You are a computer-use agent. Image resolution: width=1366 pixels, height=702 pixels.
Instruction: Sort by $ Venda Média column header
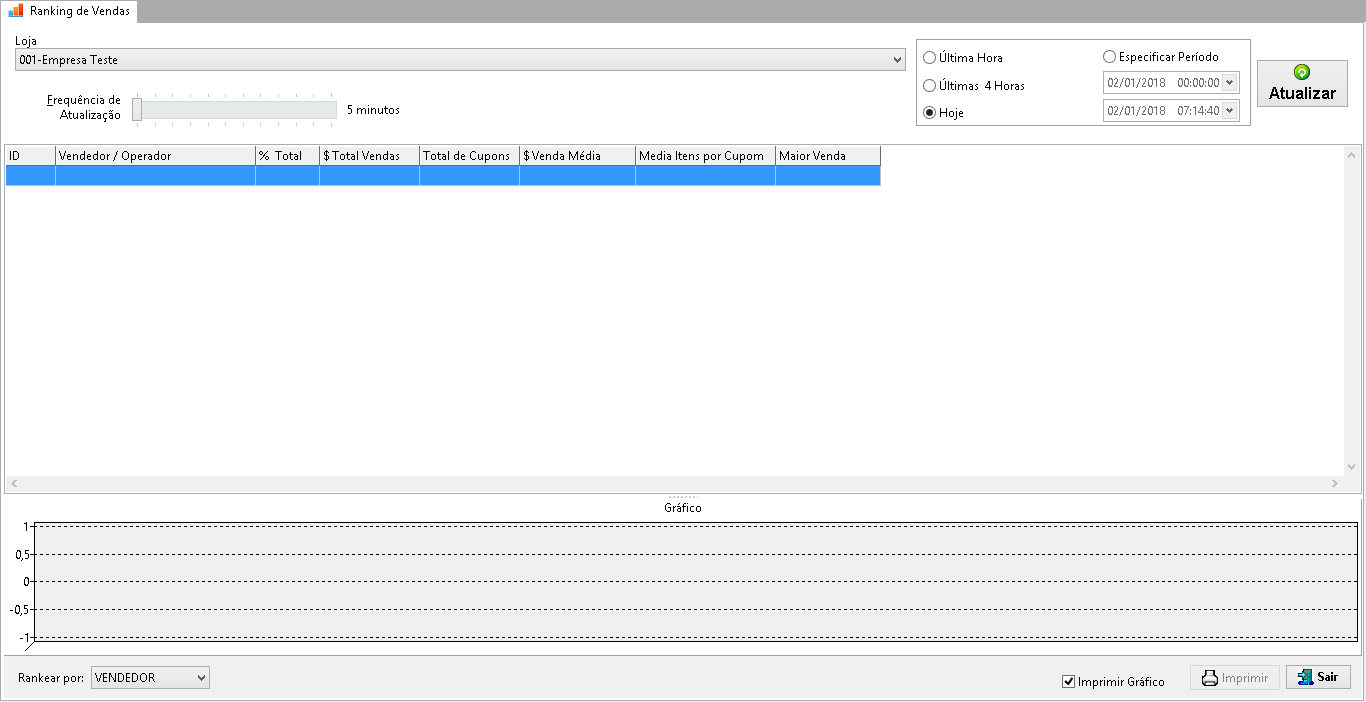577,156
